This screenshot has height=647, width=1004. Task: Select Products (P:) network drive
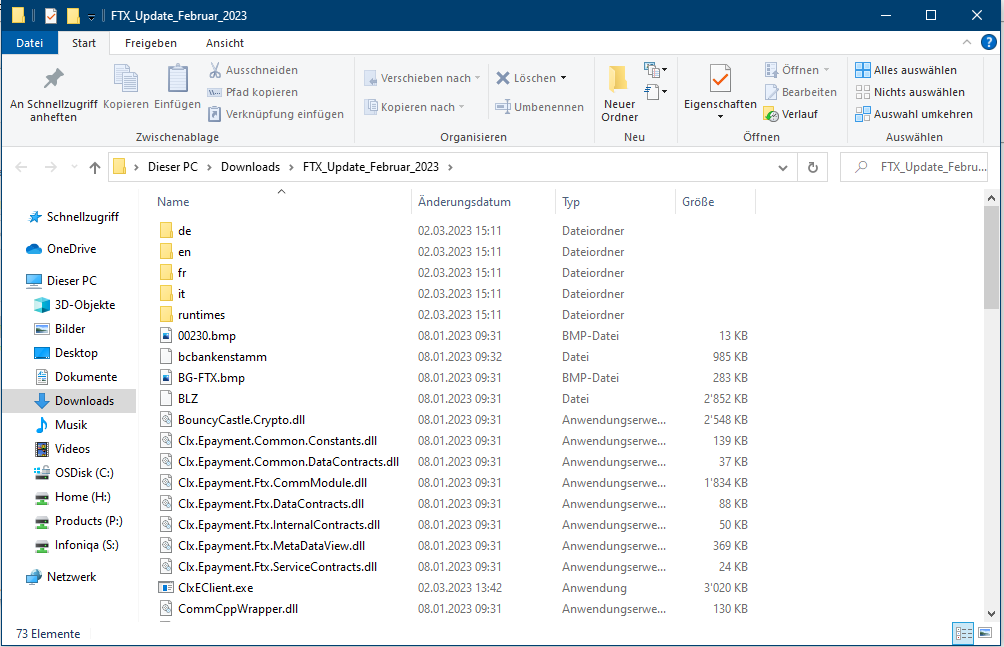pos(78,521)
